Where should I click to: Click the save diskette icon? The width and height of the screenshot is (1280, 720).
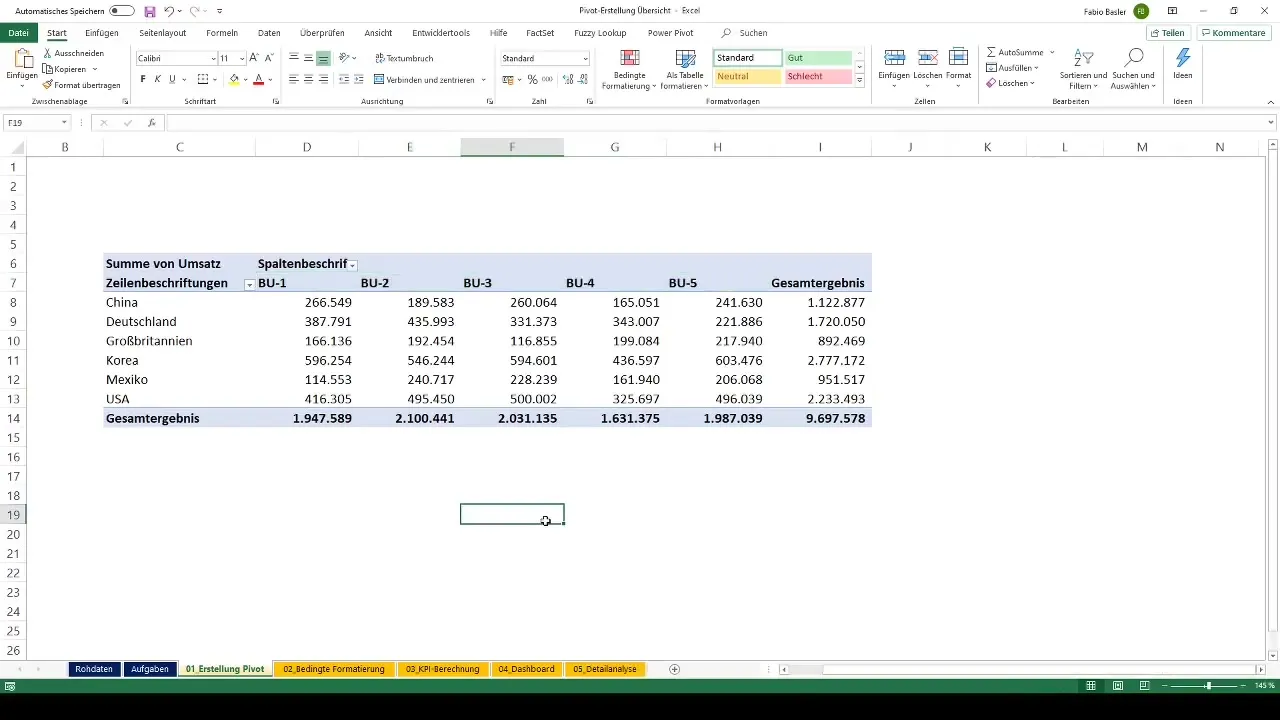click(x=150, y=11)
